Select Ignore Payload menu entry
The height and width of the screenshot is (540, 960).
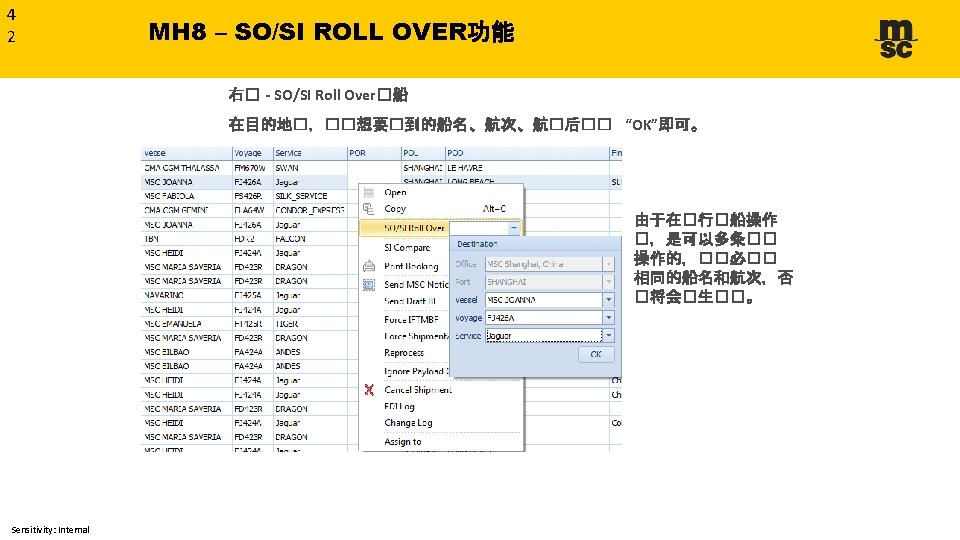point(416,372)
